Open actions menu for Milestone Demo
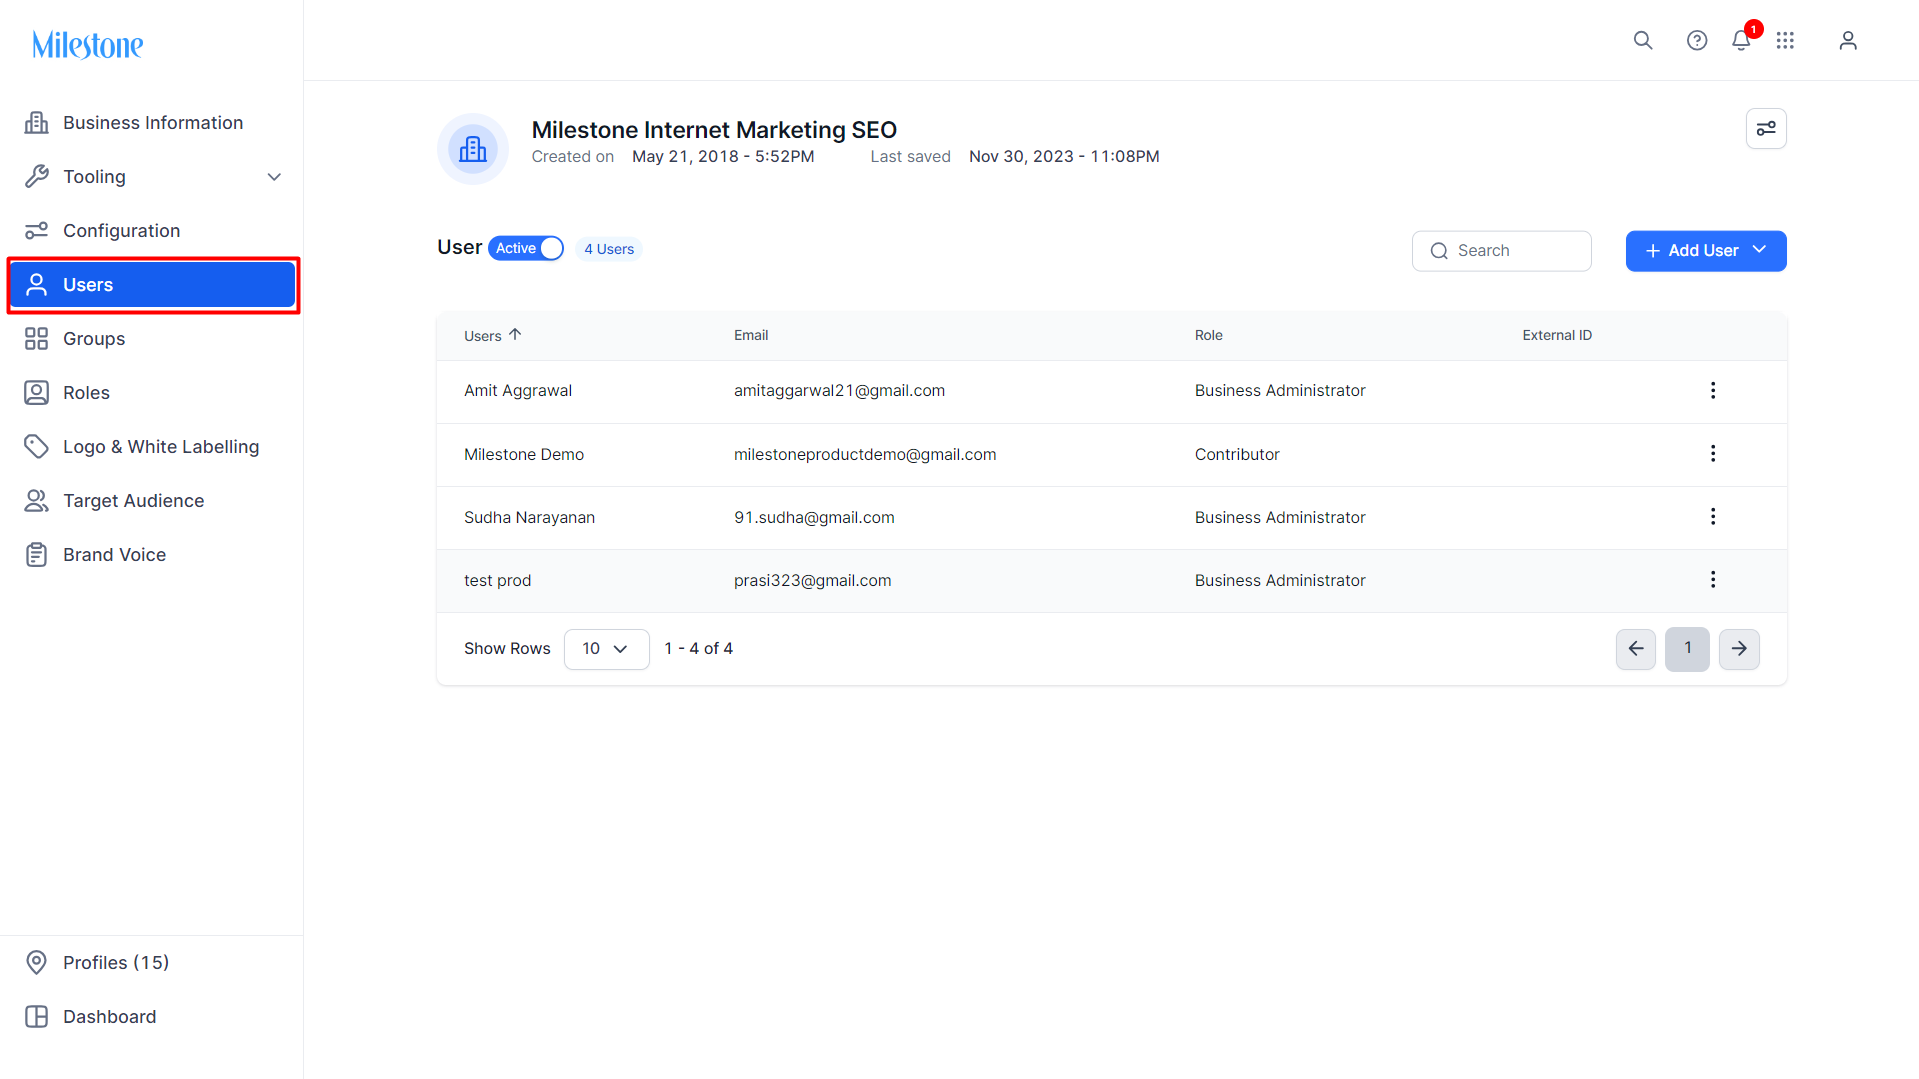 (1713, 454)
